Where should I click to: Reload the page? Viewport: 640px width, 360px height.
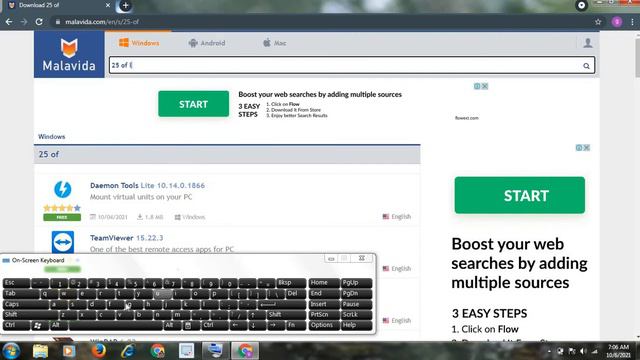tap(39, 22)
